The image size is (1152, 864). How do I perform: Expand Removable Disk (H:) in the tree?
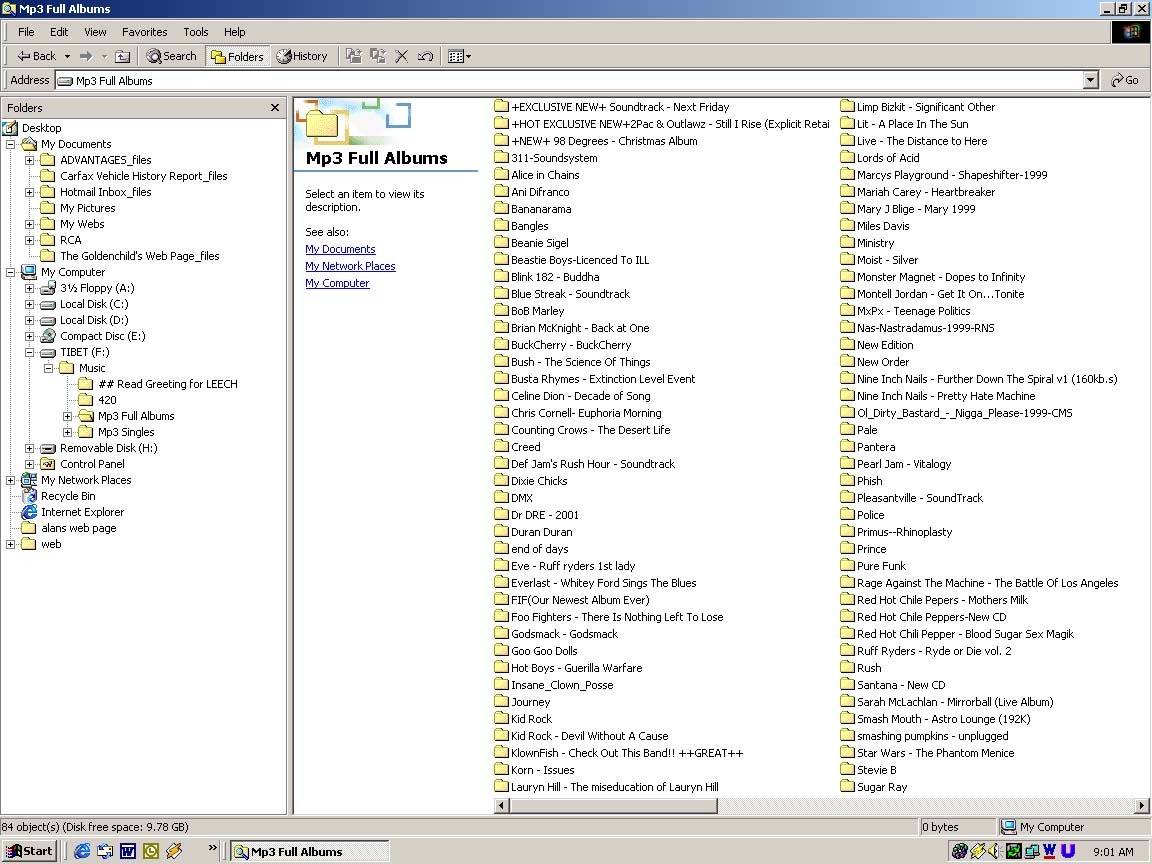click(x=29, y=448)
